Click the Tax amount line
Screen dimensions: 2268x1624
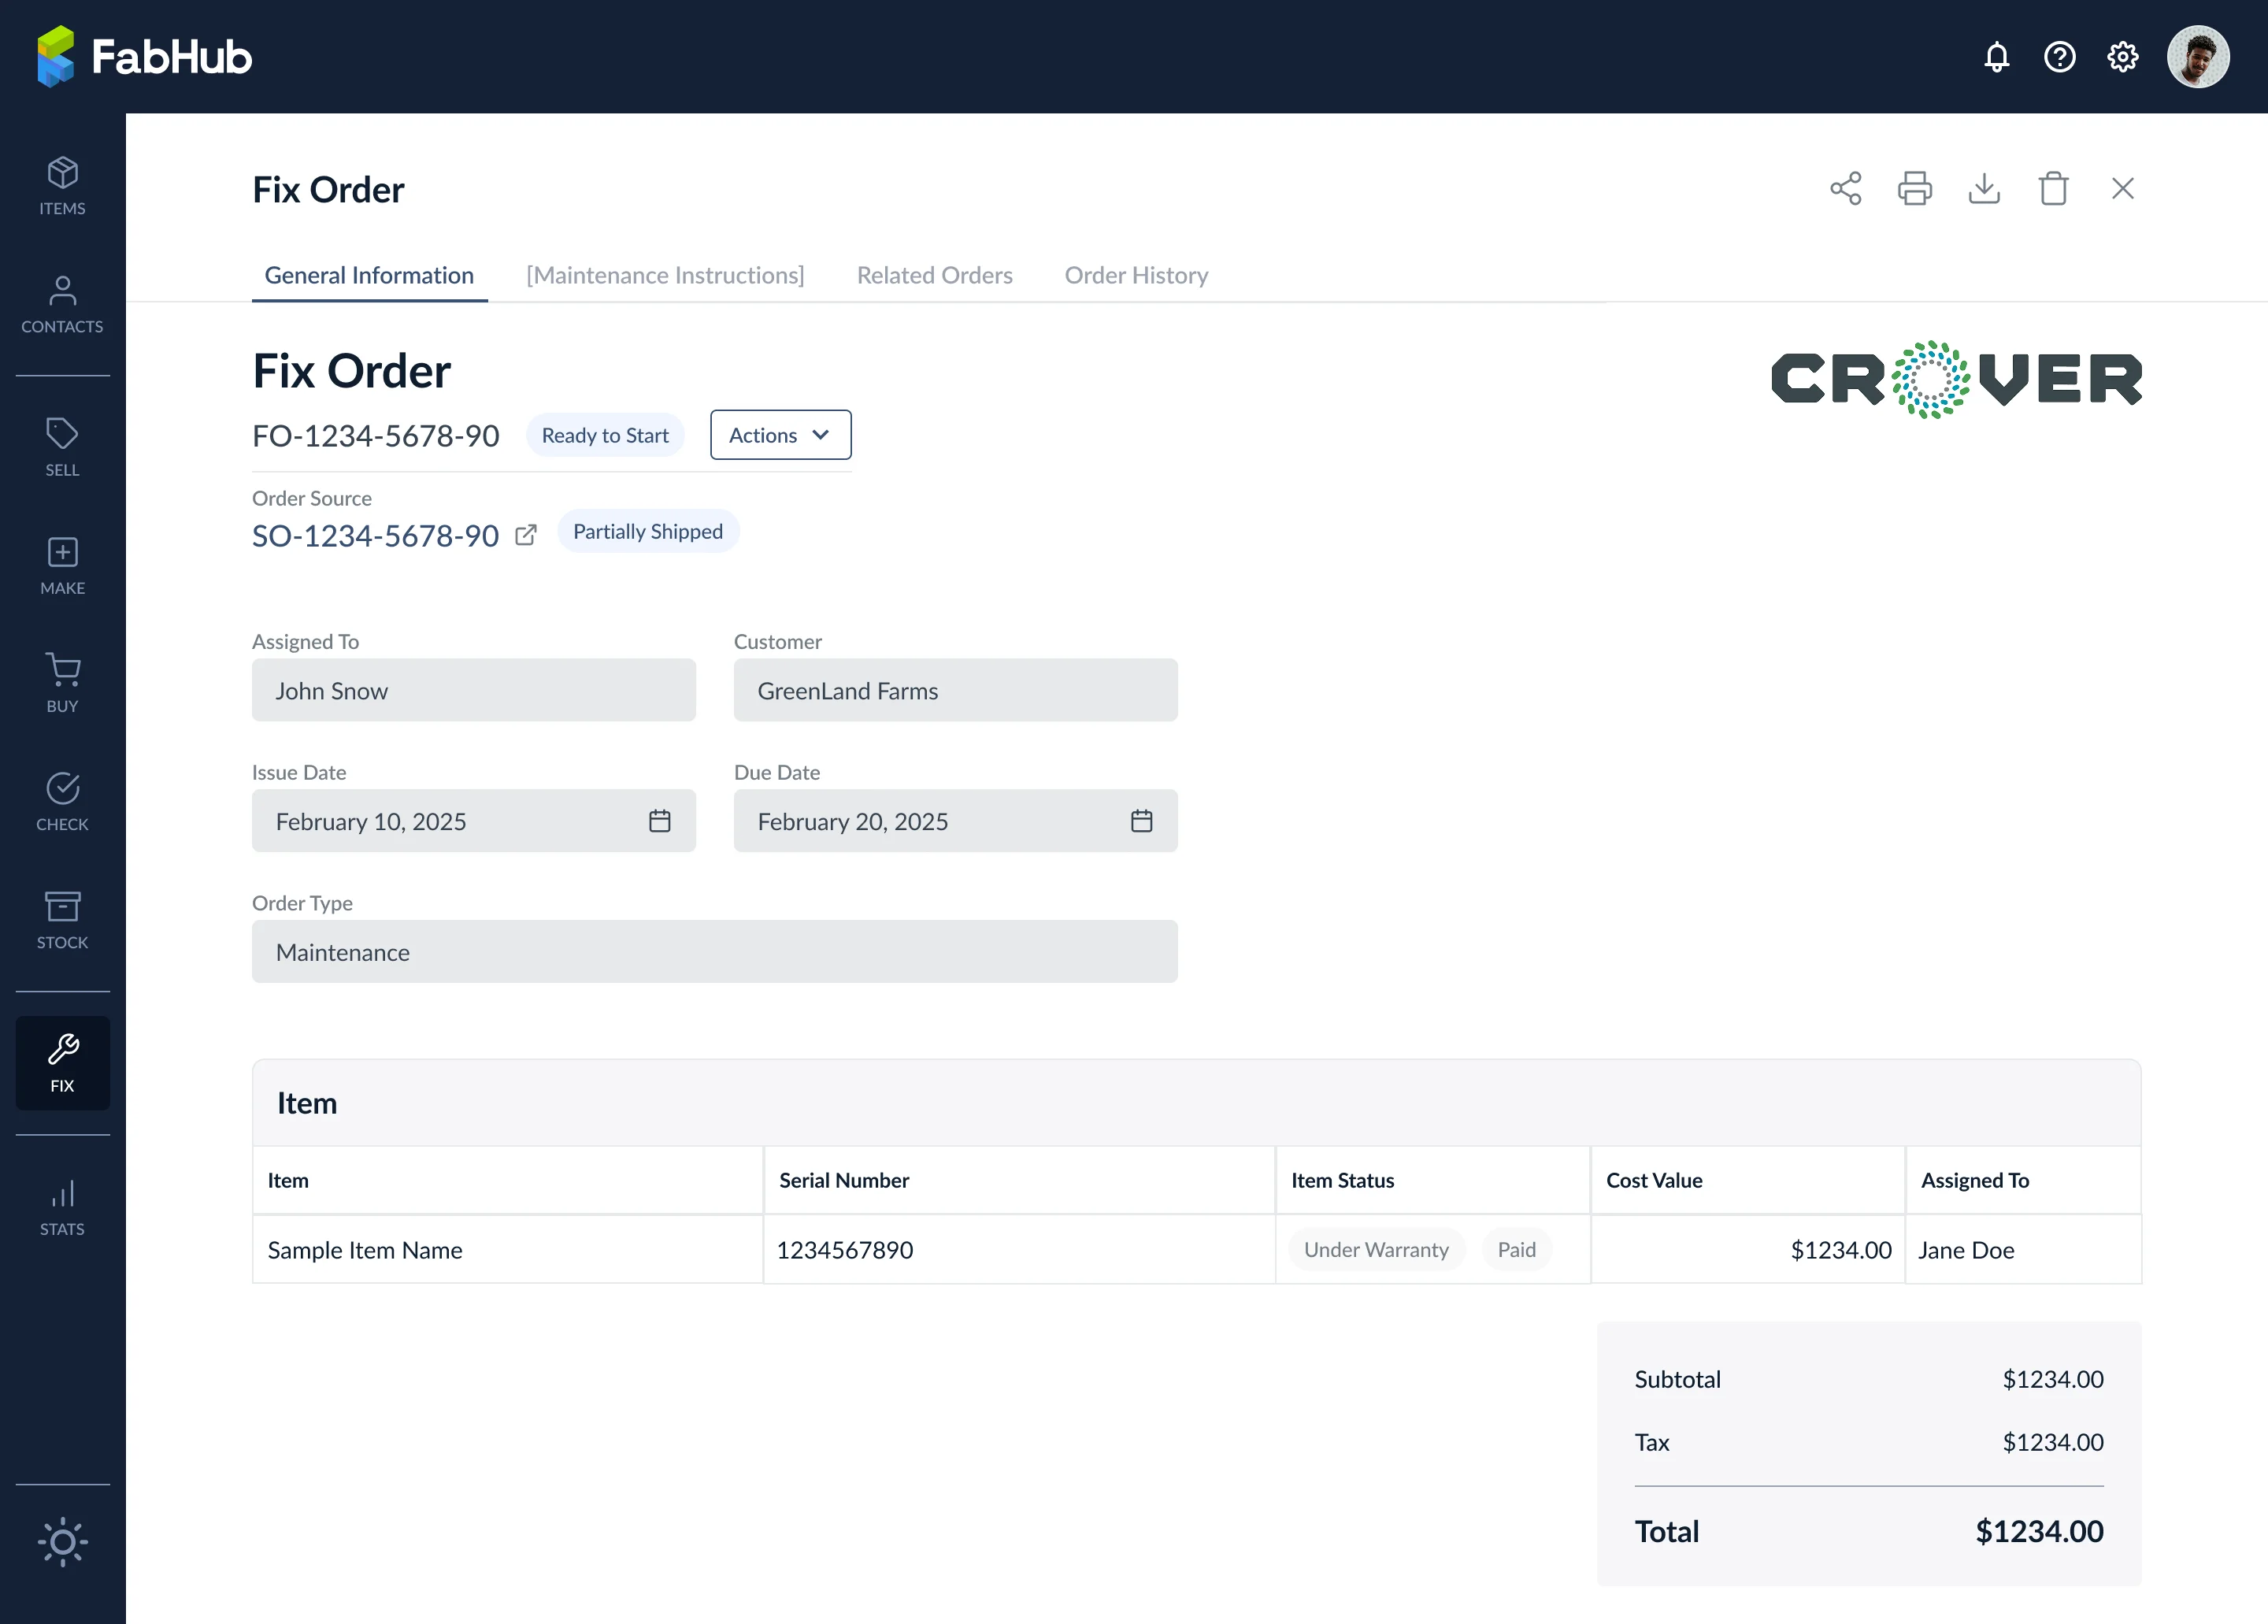1868,1442
